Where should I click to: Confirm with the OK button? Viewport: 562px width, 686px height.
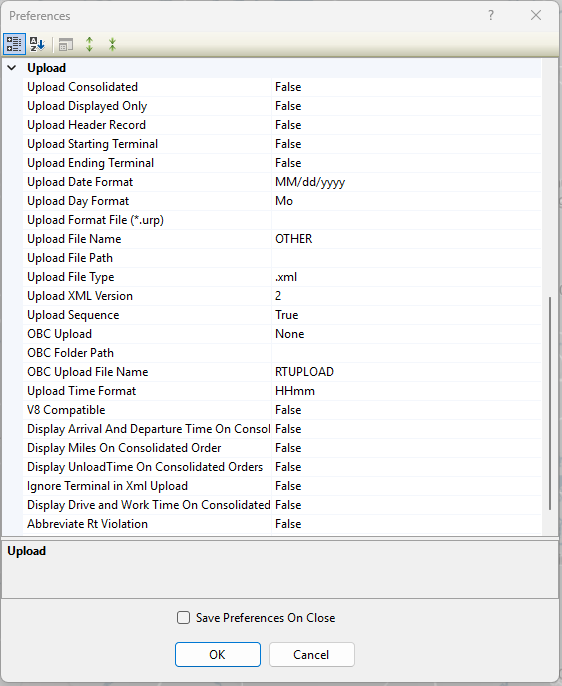coord(218,654)
